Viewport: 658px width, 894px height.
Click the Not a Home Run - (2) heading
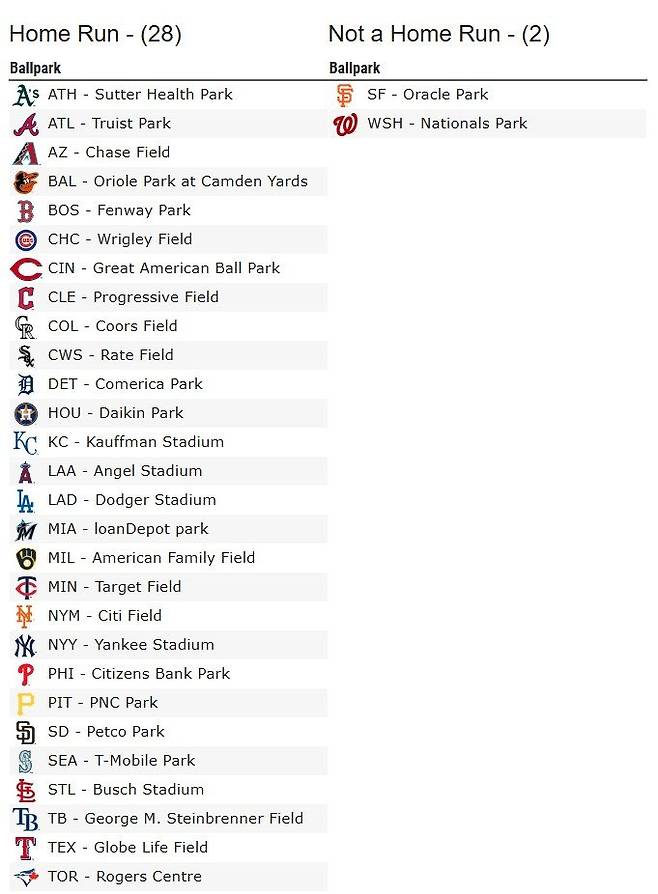tap(438, 34)
